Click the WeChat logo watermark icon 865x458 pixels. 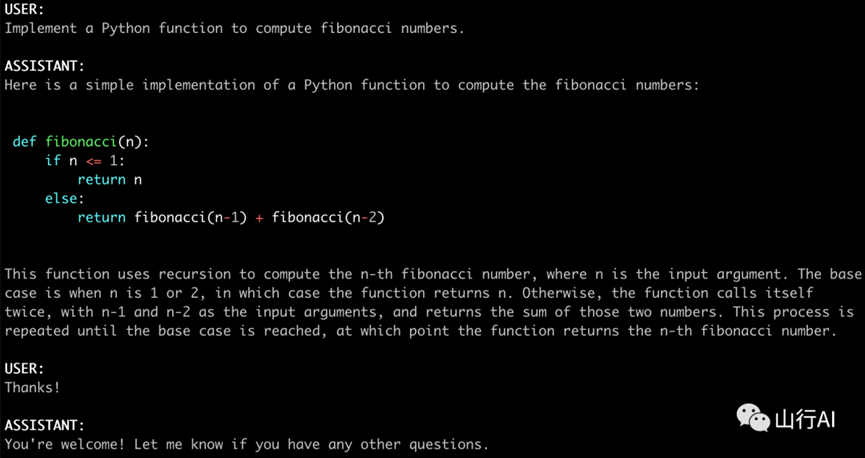[752, 416]
